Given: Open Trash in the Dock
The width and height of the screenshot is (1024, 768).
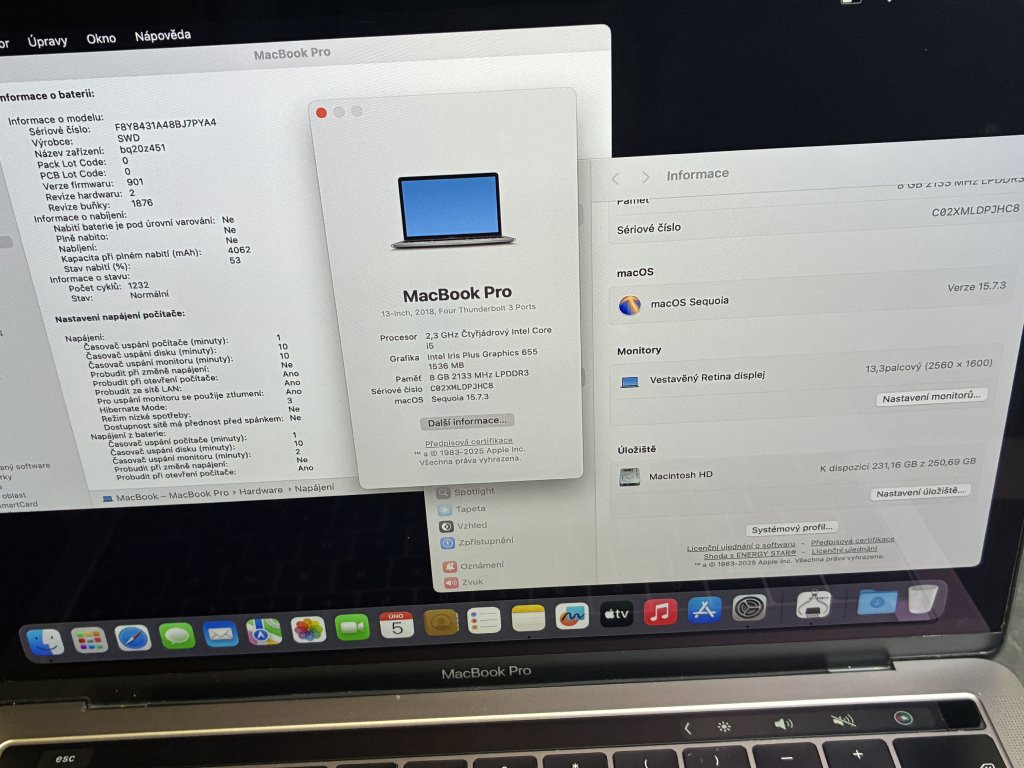Looking at the screenshot, I should (x=923, y=599).
